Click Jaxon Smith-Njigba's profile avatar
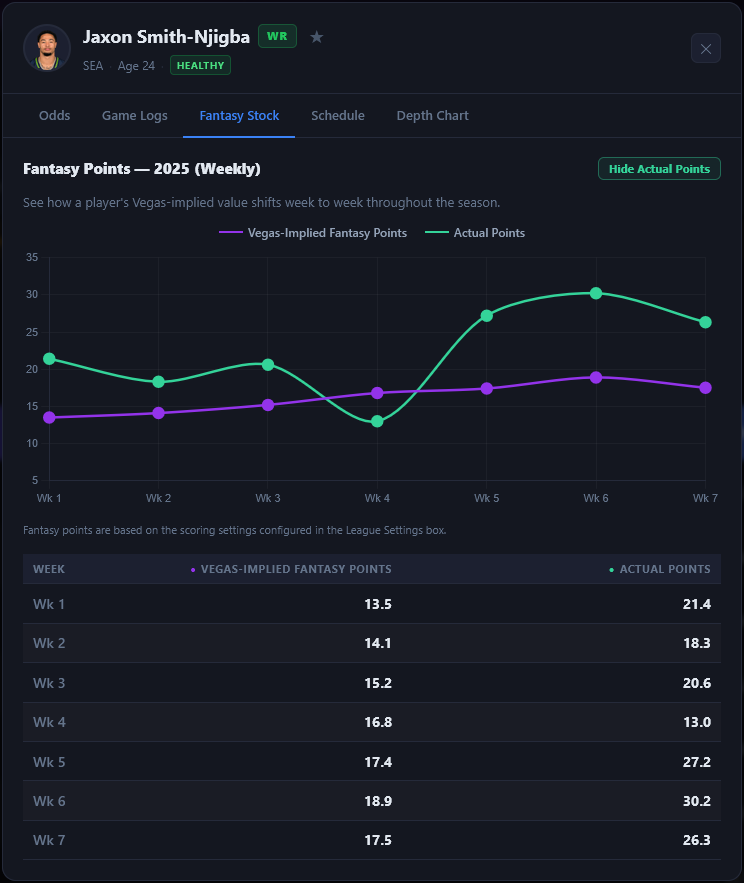 tap(47, 47)
